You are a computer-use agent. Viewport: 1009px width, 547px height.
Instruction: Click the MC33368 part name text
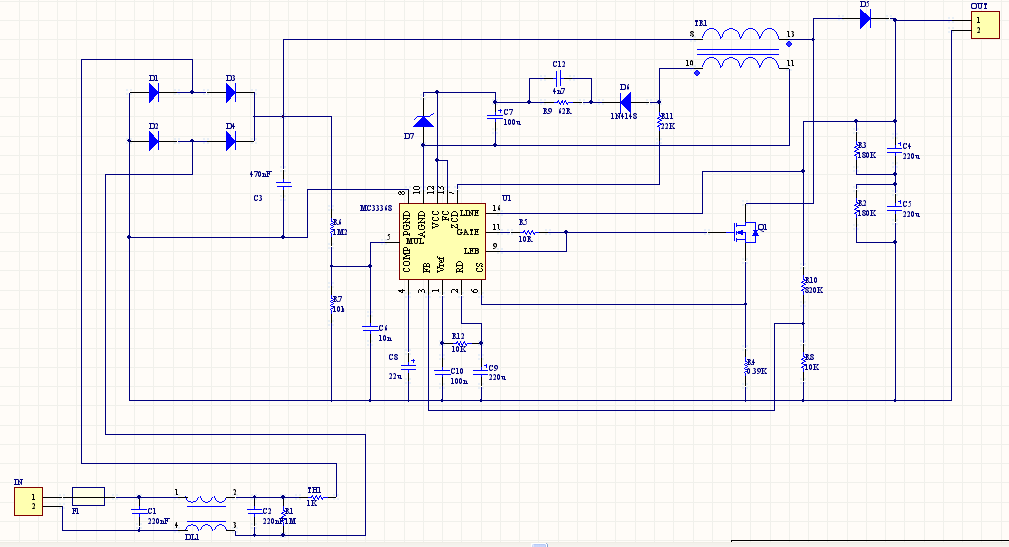376,209
